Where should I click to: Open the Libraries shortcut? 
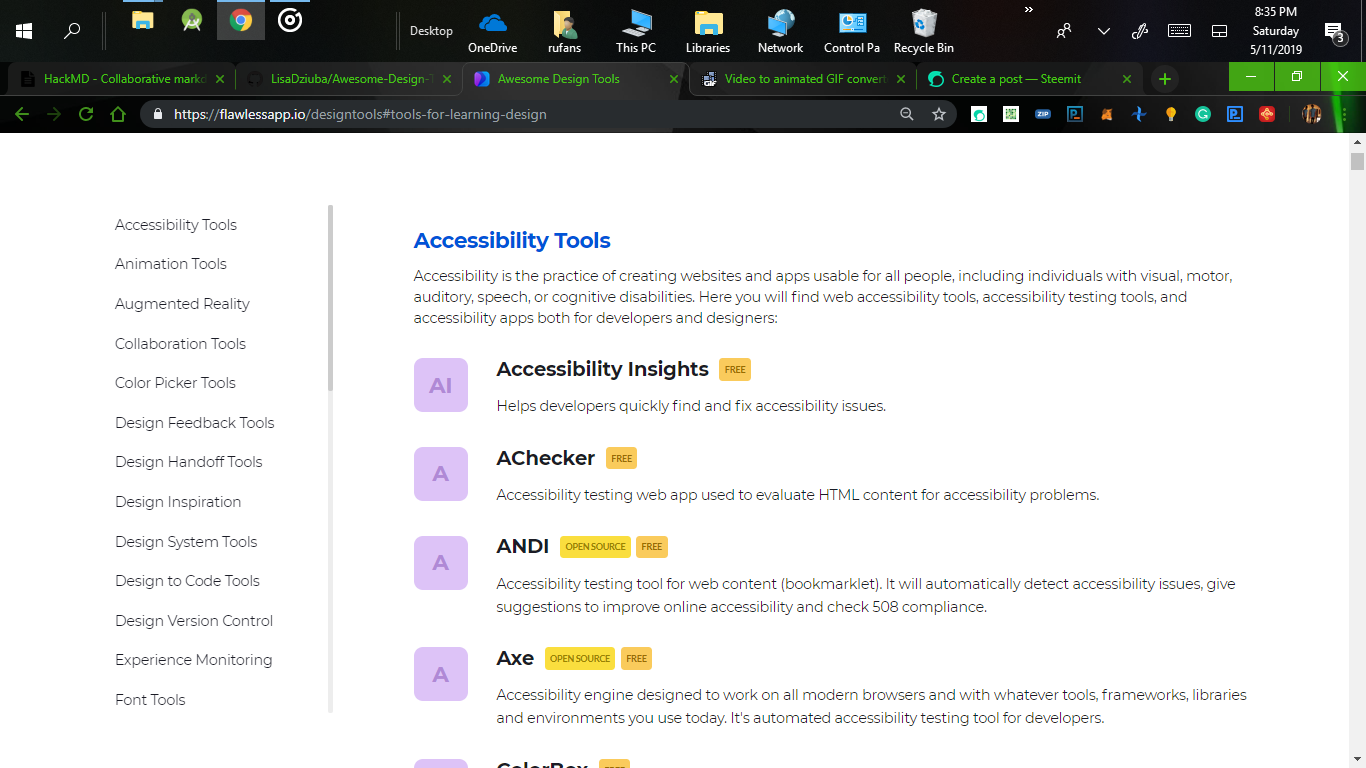(708, 30)
